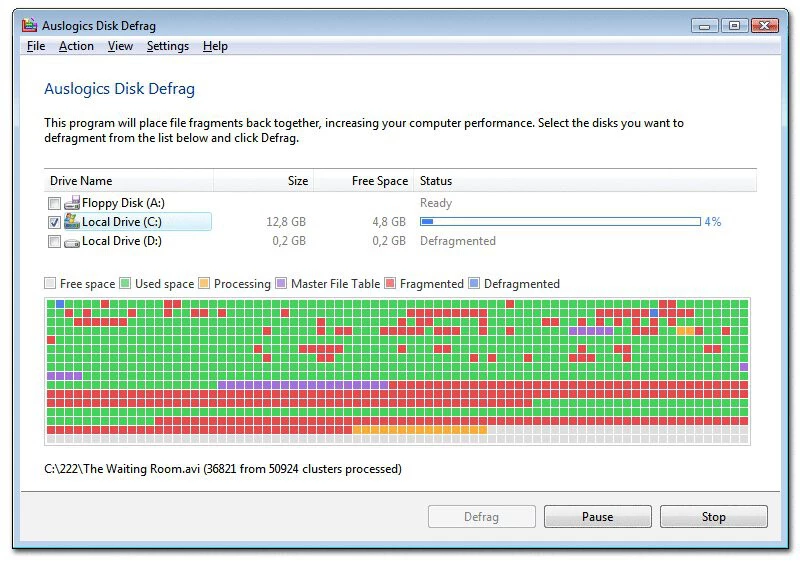
Task: Expand the View menu
Action: [120, 46]
